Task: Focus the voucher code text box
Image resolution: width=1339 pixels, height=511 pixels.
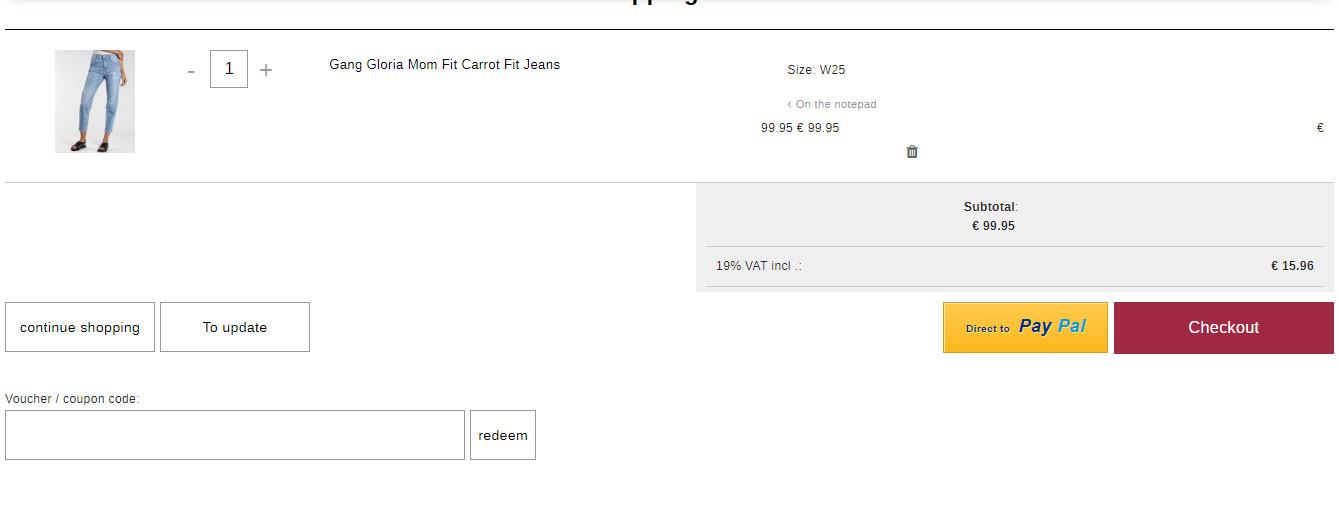Action: click(x=235, y=435)
